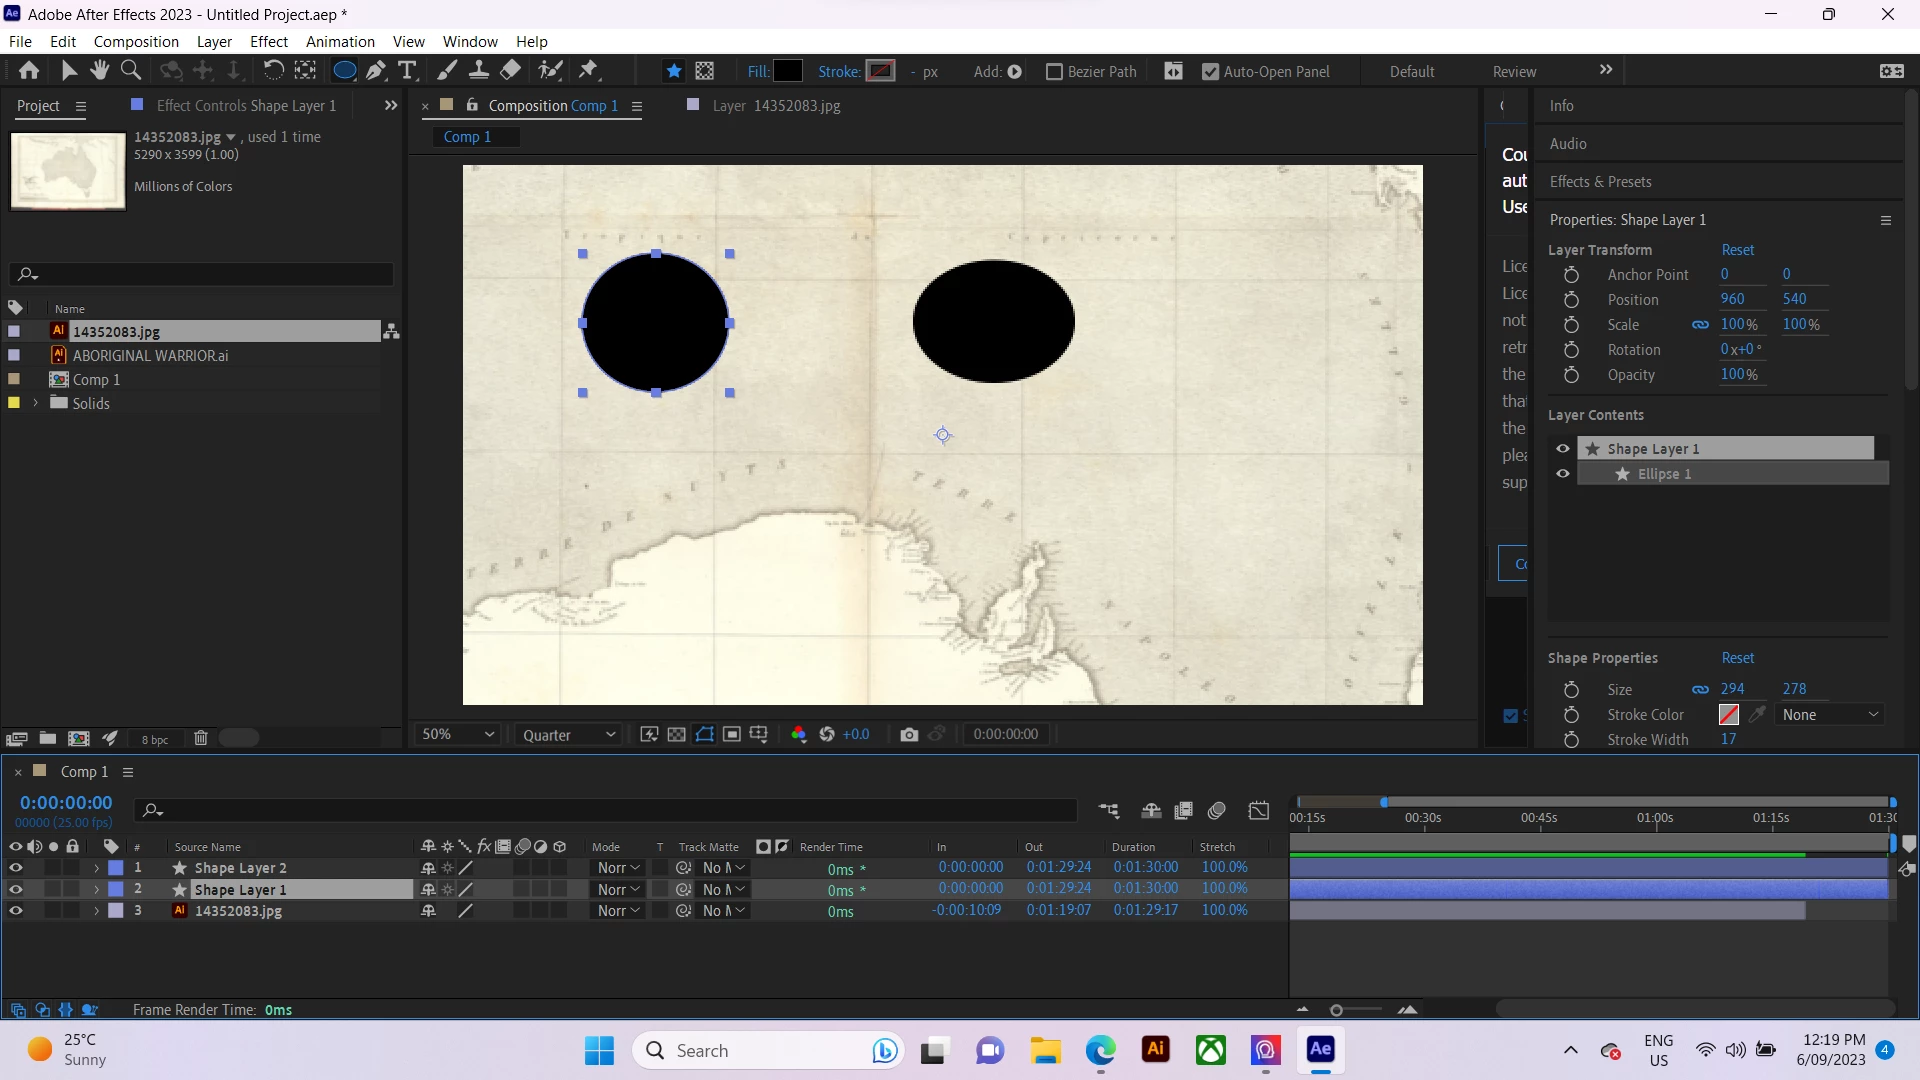Open the 50% magnification dropdown
Viewport: 1920px width, 1080px height.
[x=458, y=735]
